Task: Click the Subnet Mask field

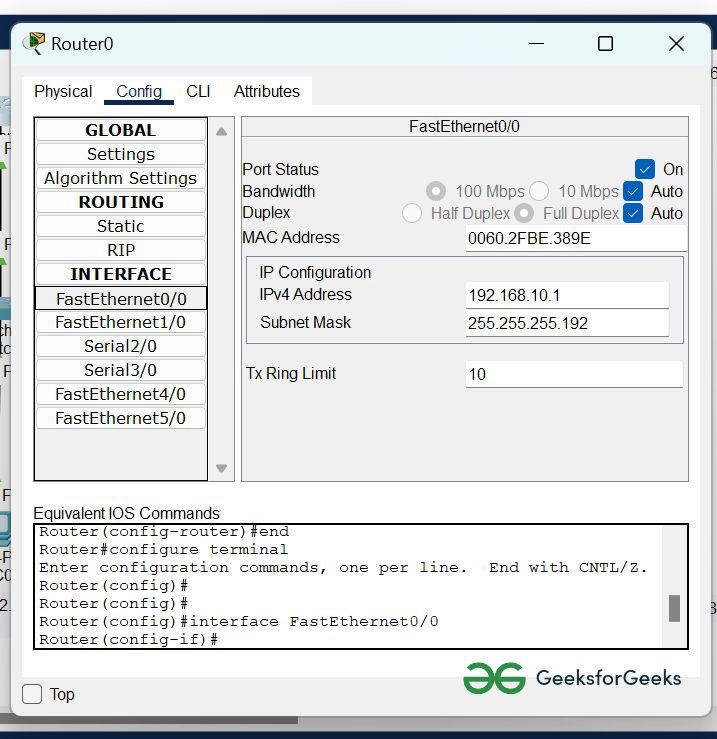Action: tap(566, 323)
